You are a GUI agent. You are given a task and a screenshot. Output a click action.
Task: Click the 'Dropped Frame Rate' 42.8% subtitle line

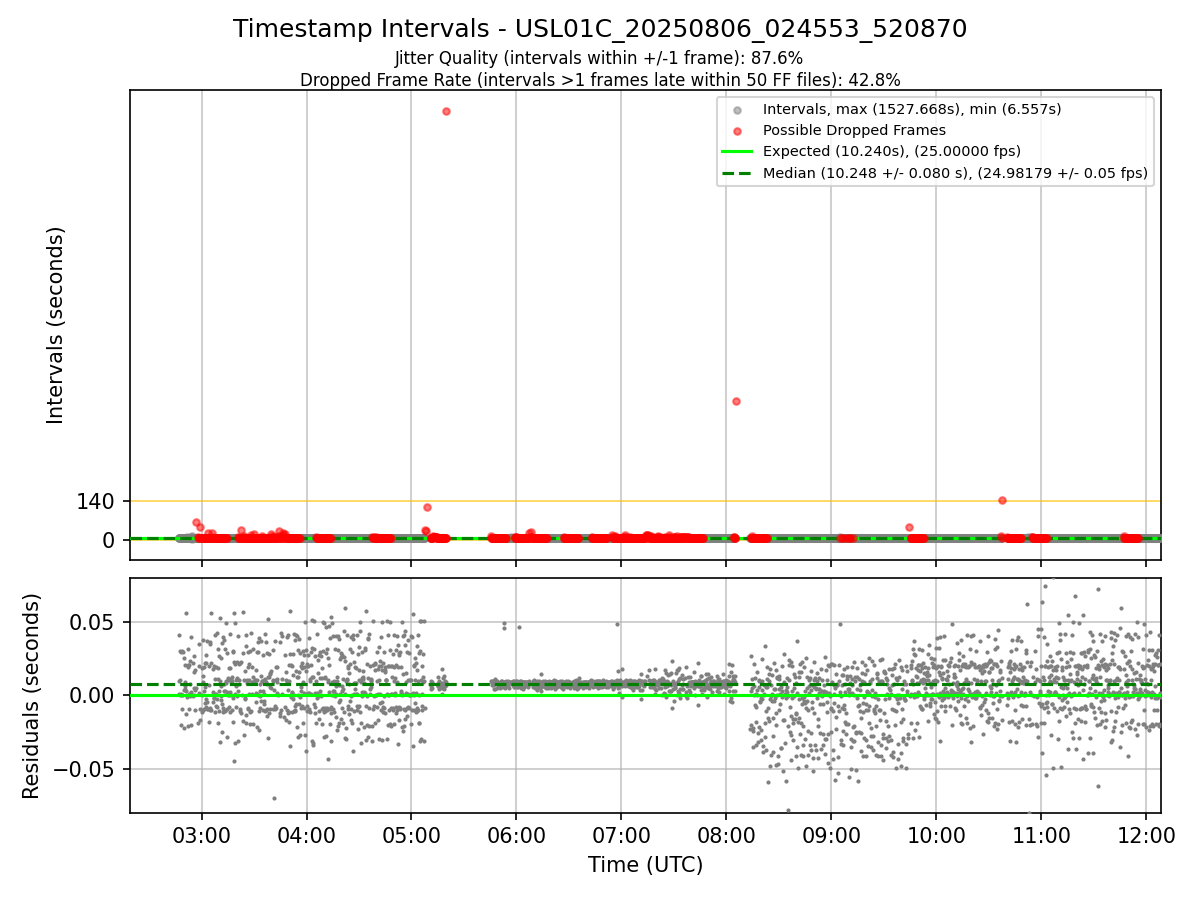click(600, 80)
